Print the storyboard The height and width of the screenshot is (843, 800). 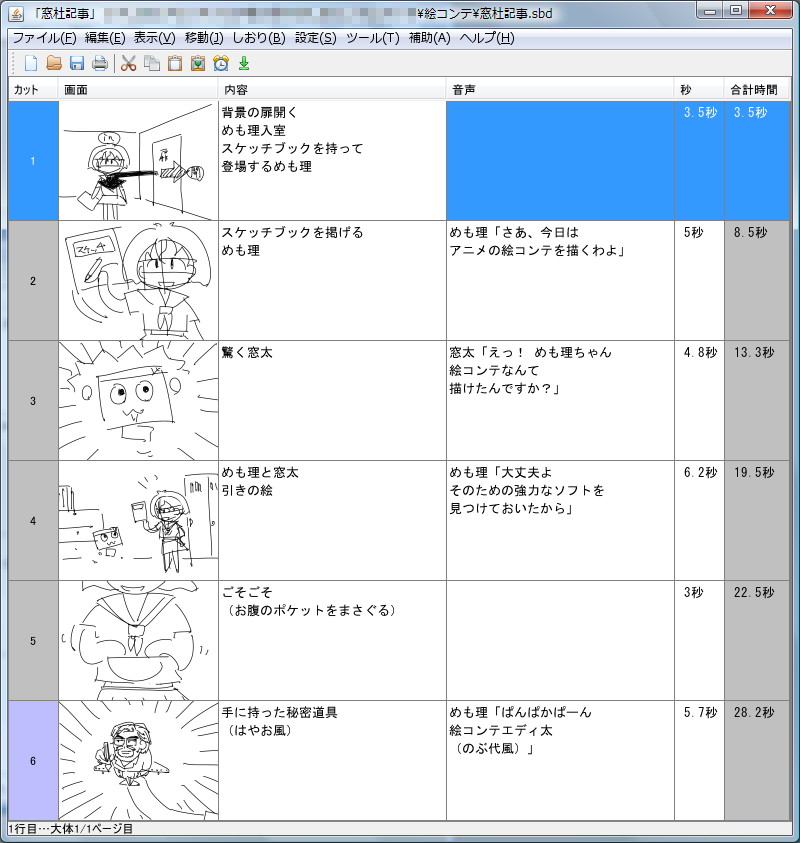98,62
